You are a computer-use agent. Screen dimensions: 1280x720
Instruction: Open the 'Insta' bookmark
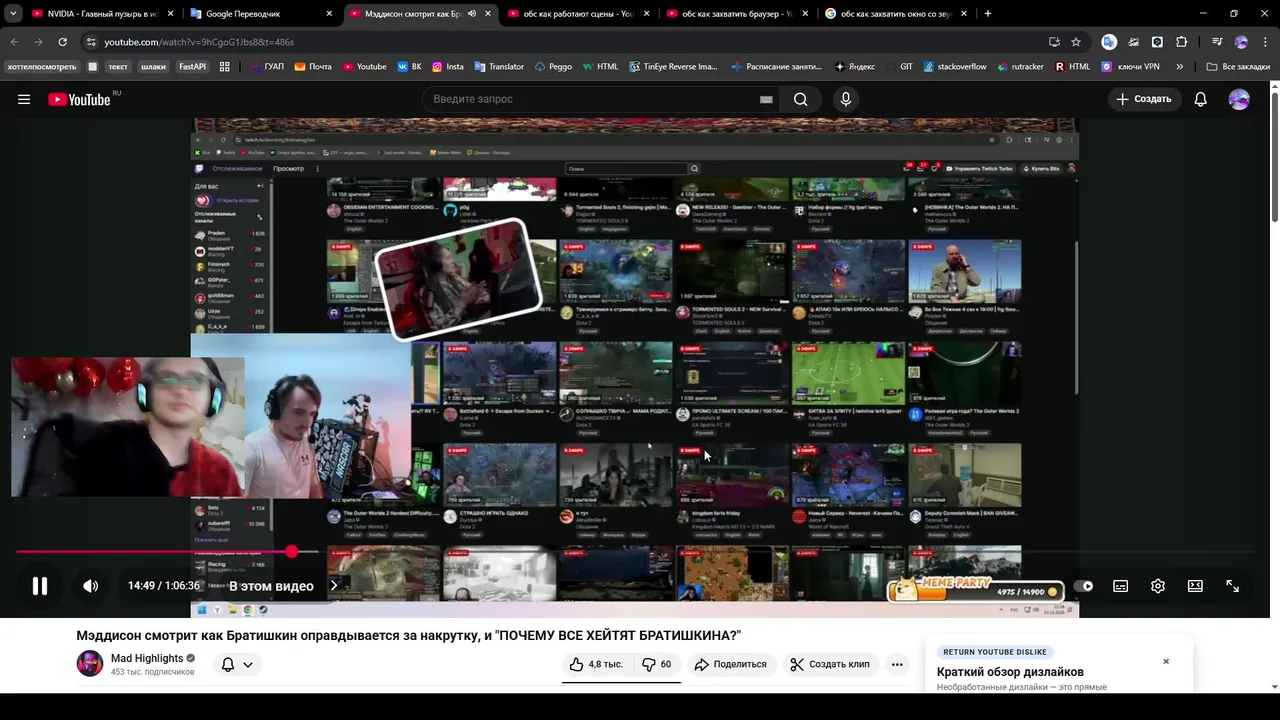click(448, 67)
